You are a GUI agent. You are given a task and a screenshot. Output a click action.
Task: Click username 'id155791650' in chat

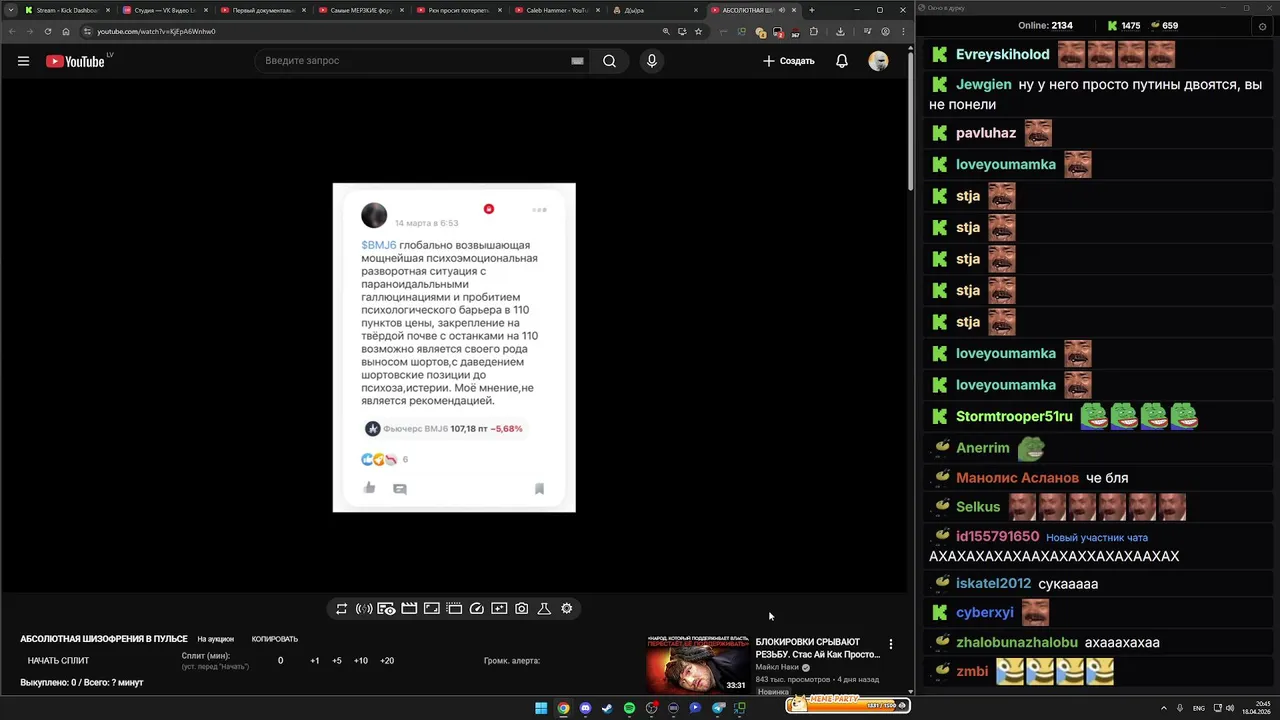997,537
